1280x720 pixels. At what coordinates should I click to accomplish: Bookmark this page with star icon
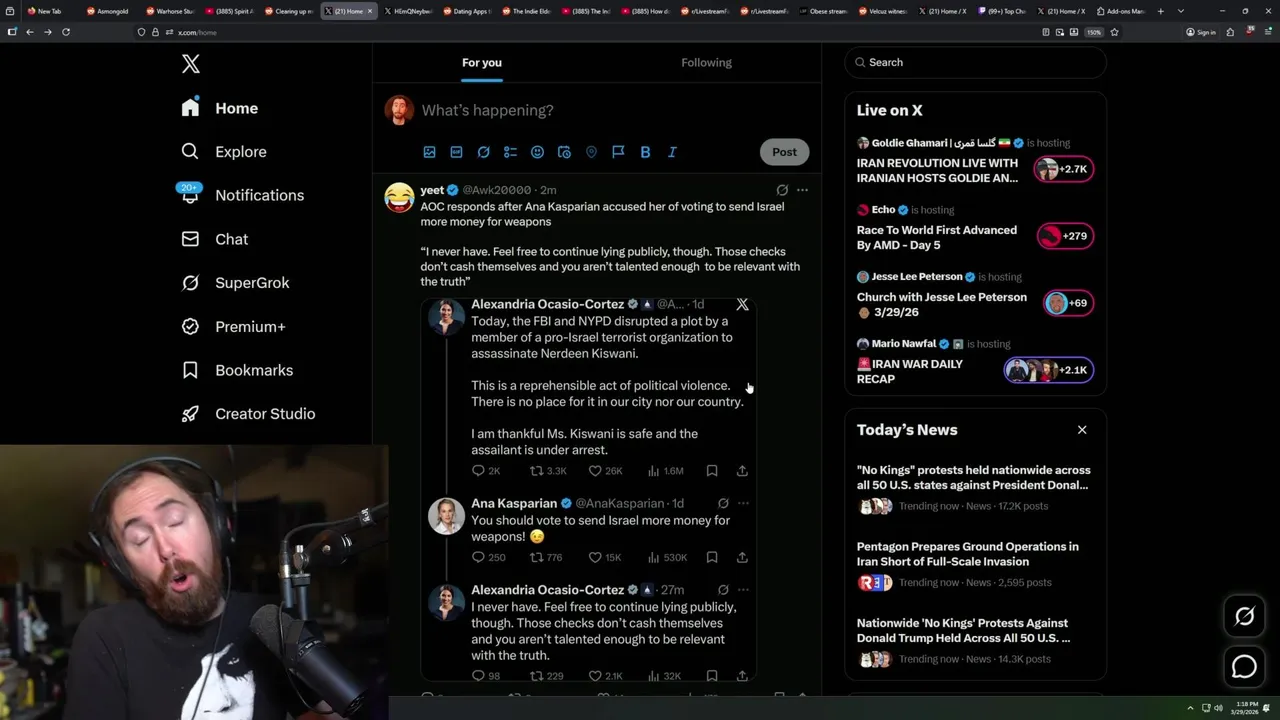[1114, 32]
